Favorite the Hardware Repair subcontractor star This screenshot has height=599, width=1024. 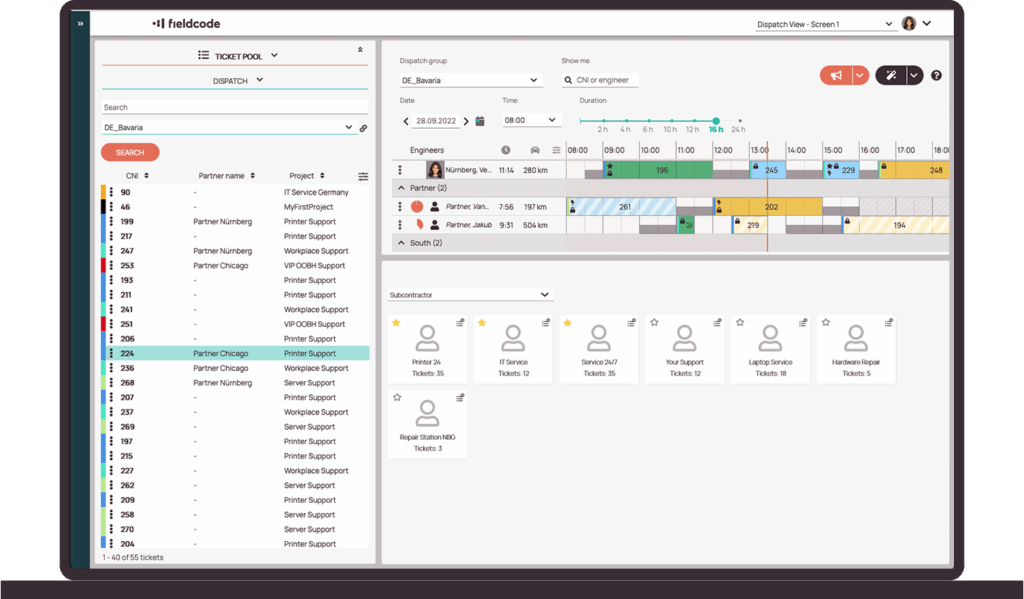(x=825, y=322)
